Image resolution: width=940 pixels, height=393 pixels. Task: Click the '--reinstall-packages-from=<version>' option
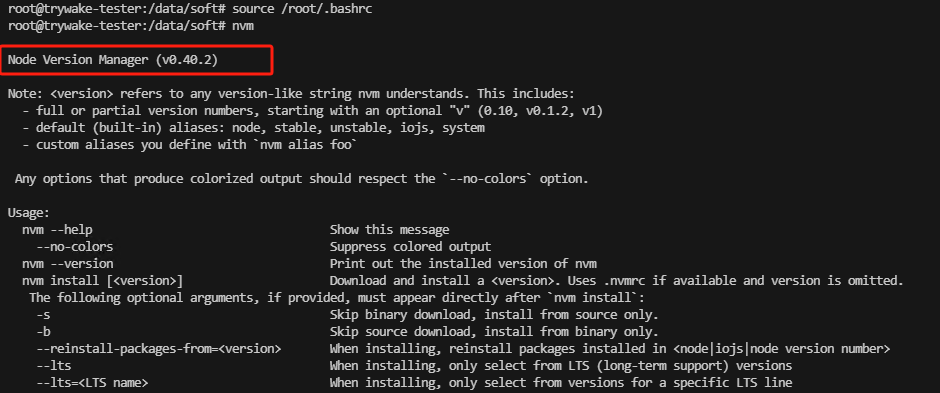pos(158,349)
